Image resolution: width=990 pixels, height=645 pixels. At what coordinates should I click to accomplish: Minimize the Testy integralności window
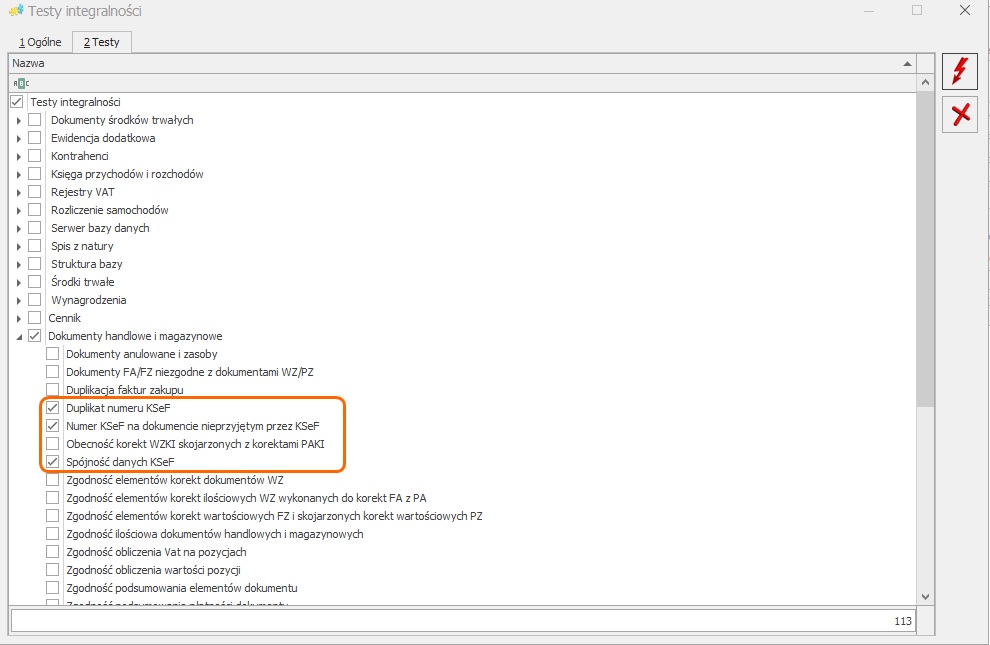click(x=869, y=10)
